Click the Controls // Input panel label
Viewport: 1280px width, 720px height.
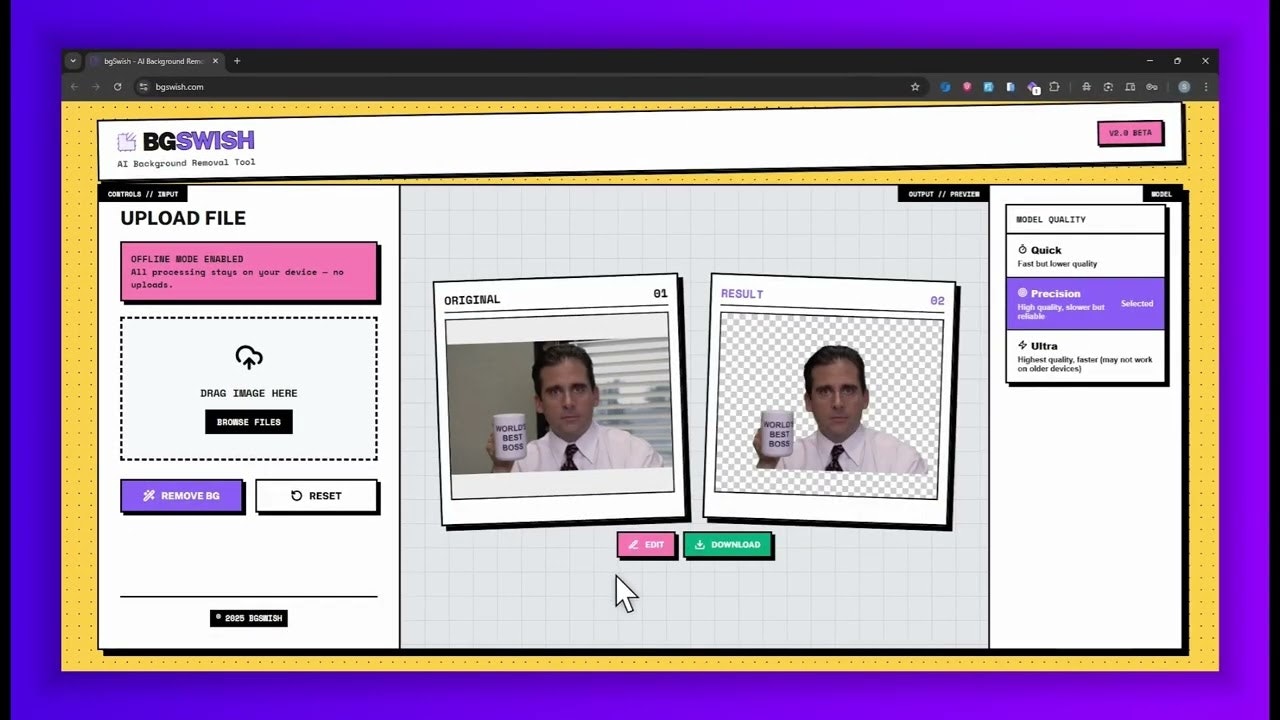(143, 194)
